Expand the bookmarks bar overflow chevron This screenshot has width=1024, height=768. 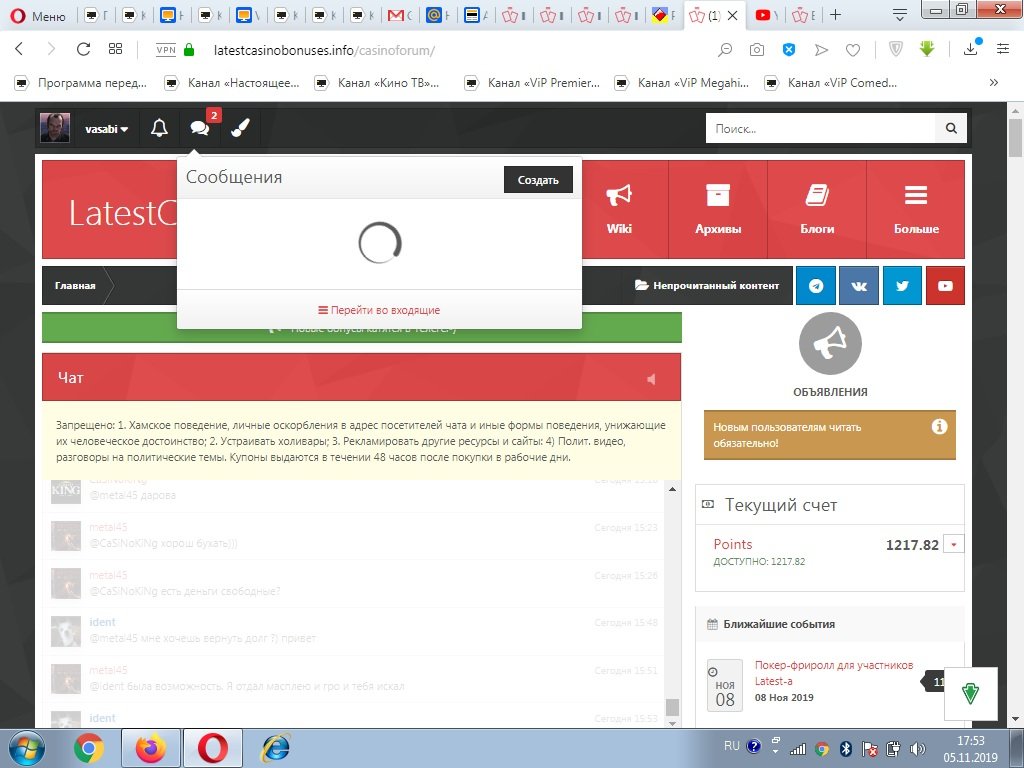pos(993,83)
